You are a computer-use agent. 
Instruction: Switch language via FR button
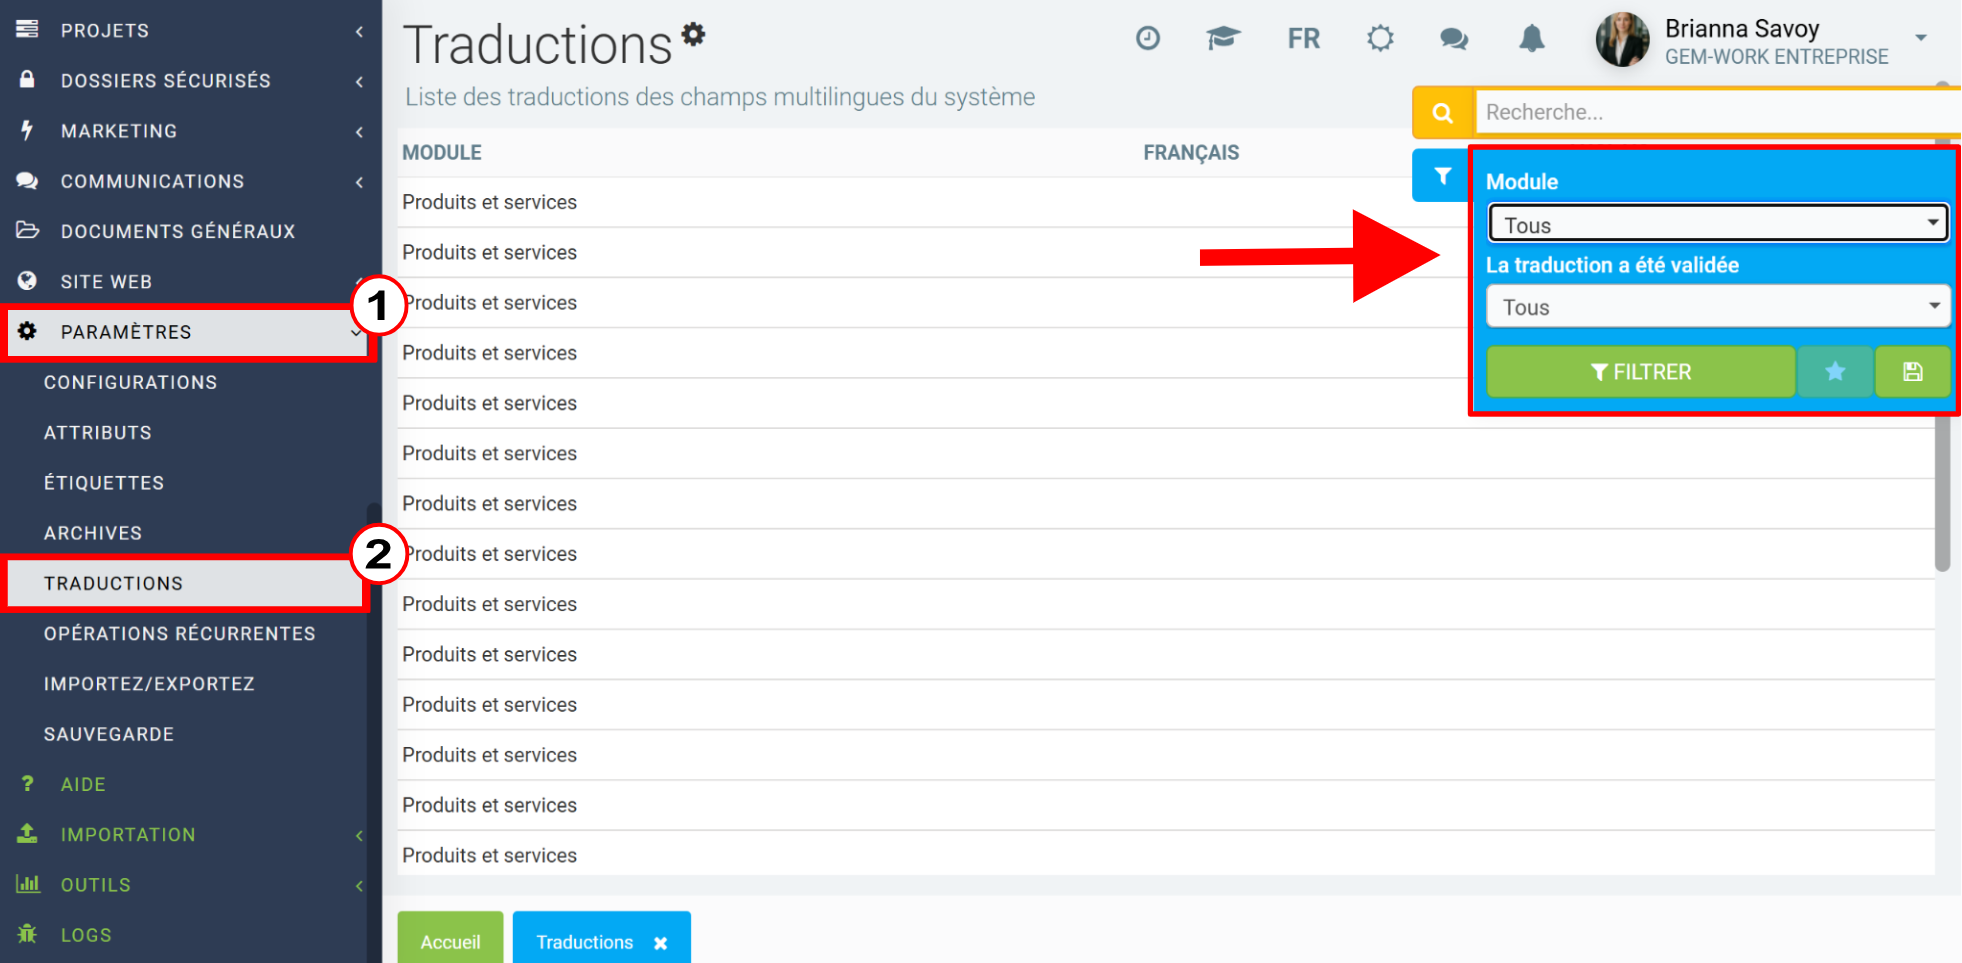pos(1303,39)
